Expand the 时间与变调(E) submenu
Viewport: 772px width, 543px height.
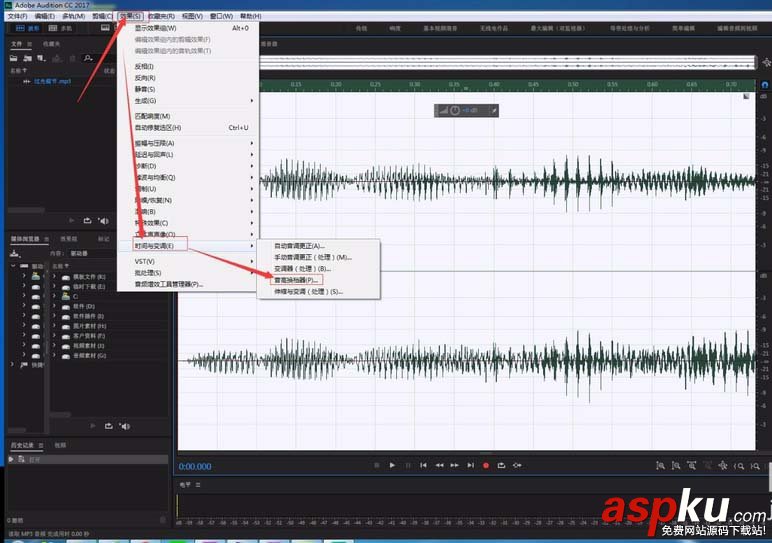(188, 246)
